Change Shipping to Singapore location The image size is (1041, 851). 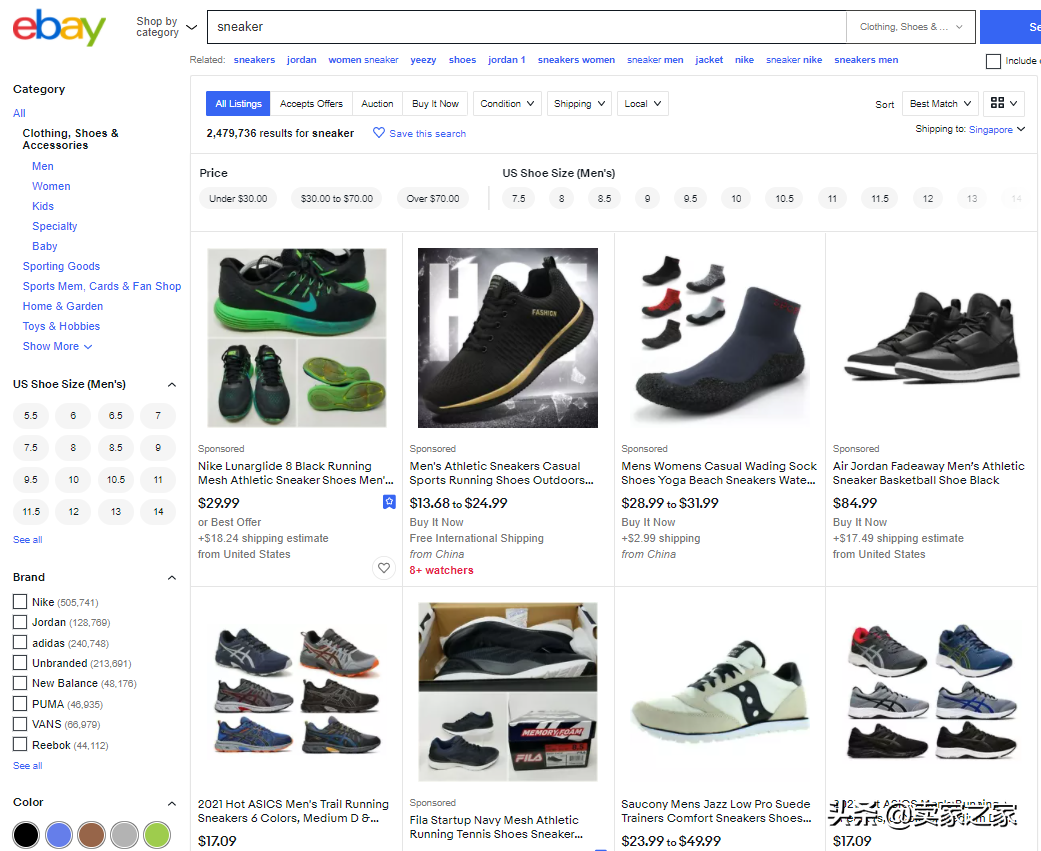[x=997, y=129]
